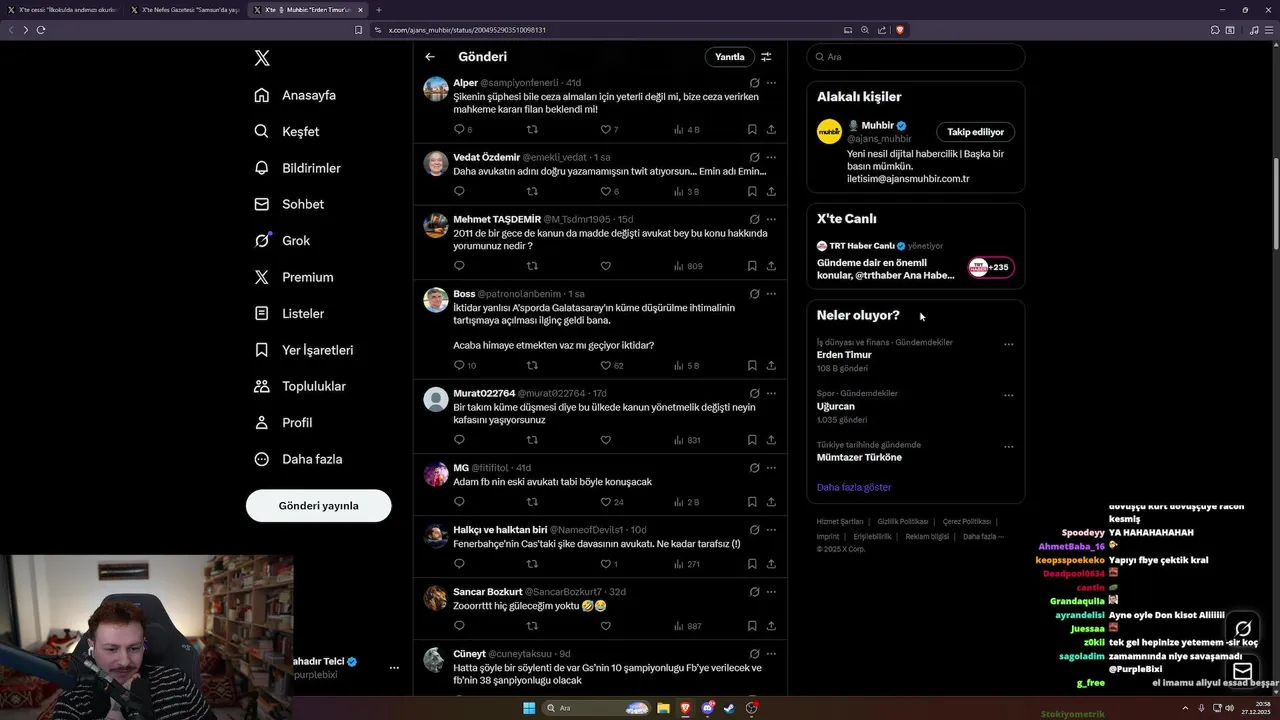Click Windows taskbar search box

pyautogui.click(x=595, y=708)
